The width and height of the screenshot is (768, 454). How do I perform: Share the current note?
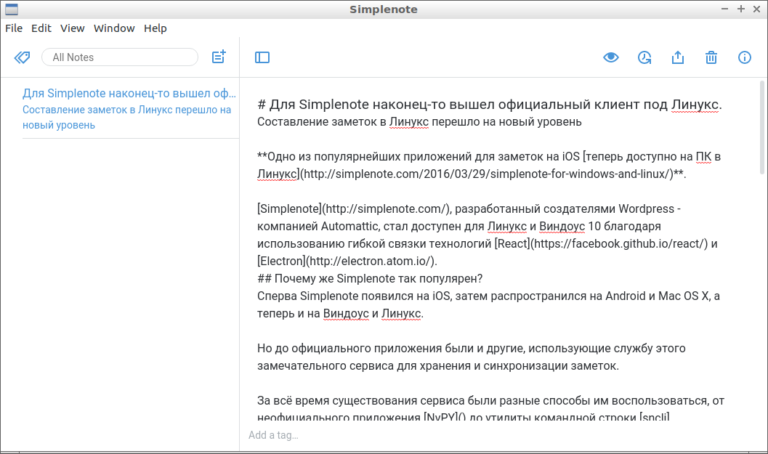pyautogui.click(x=677, y=57)
